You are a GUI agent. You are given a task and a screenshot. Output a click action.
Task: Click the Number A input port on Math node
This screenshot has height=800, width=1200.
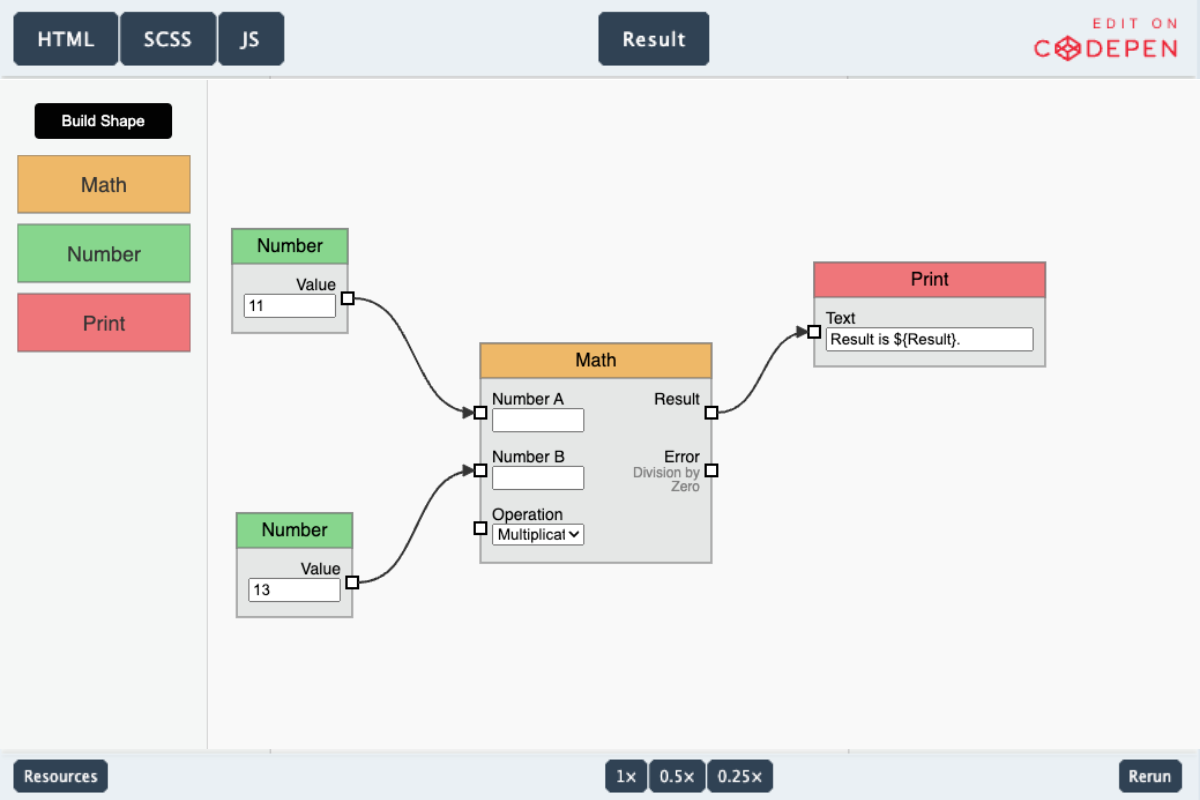pyautogui.click(x=480, y=412)
